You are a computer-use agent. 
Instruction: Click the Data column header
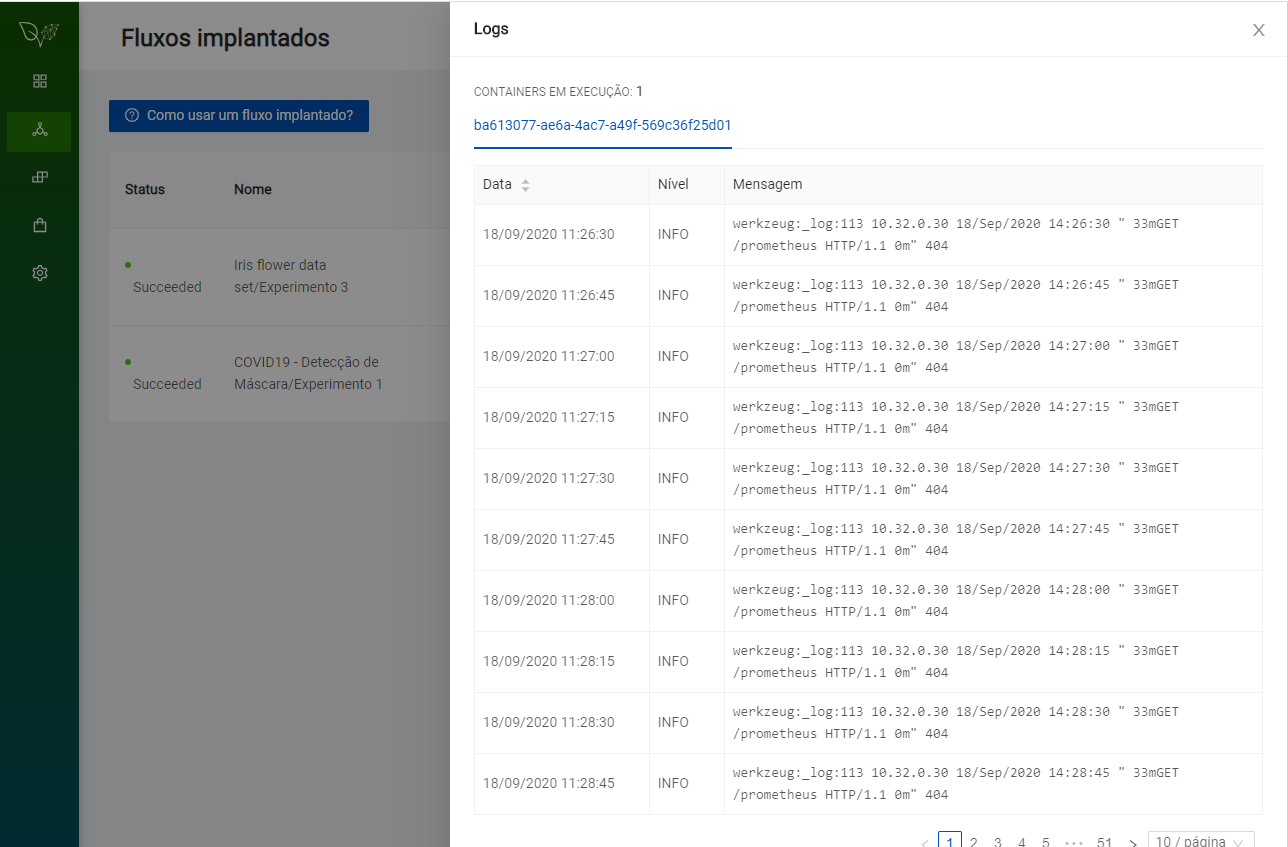coord(562,185)
